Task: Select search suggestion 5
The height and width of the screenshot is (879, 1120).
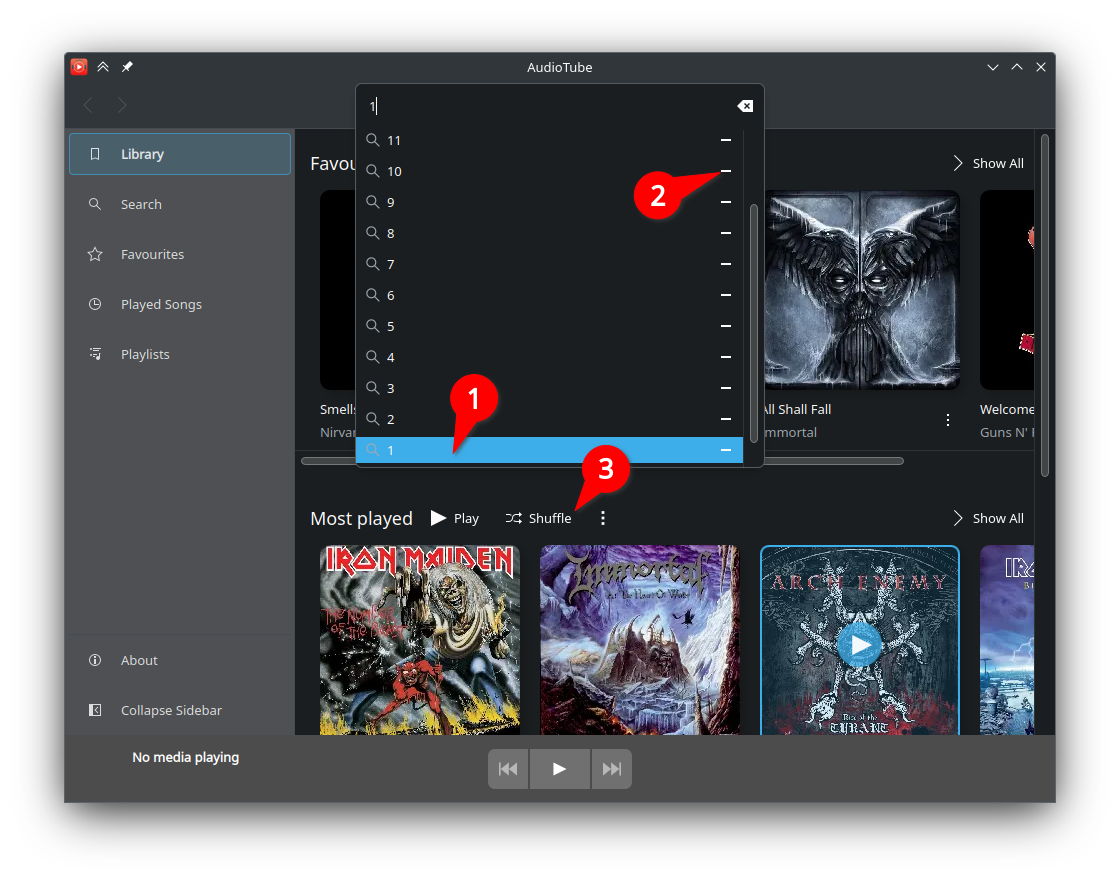Action: click(x=549, y=326)
